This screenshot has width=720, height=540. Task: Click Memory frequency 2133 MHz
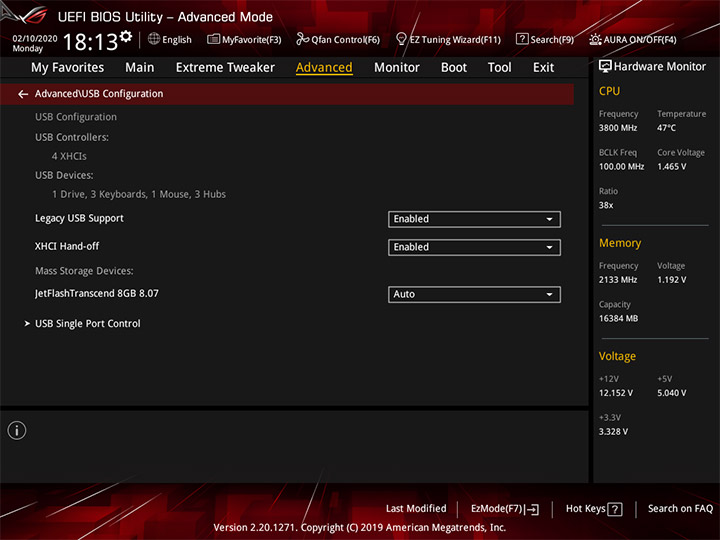pyautogui.click(x=618, y=280)
